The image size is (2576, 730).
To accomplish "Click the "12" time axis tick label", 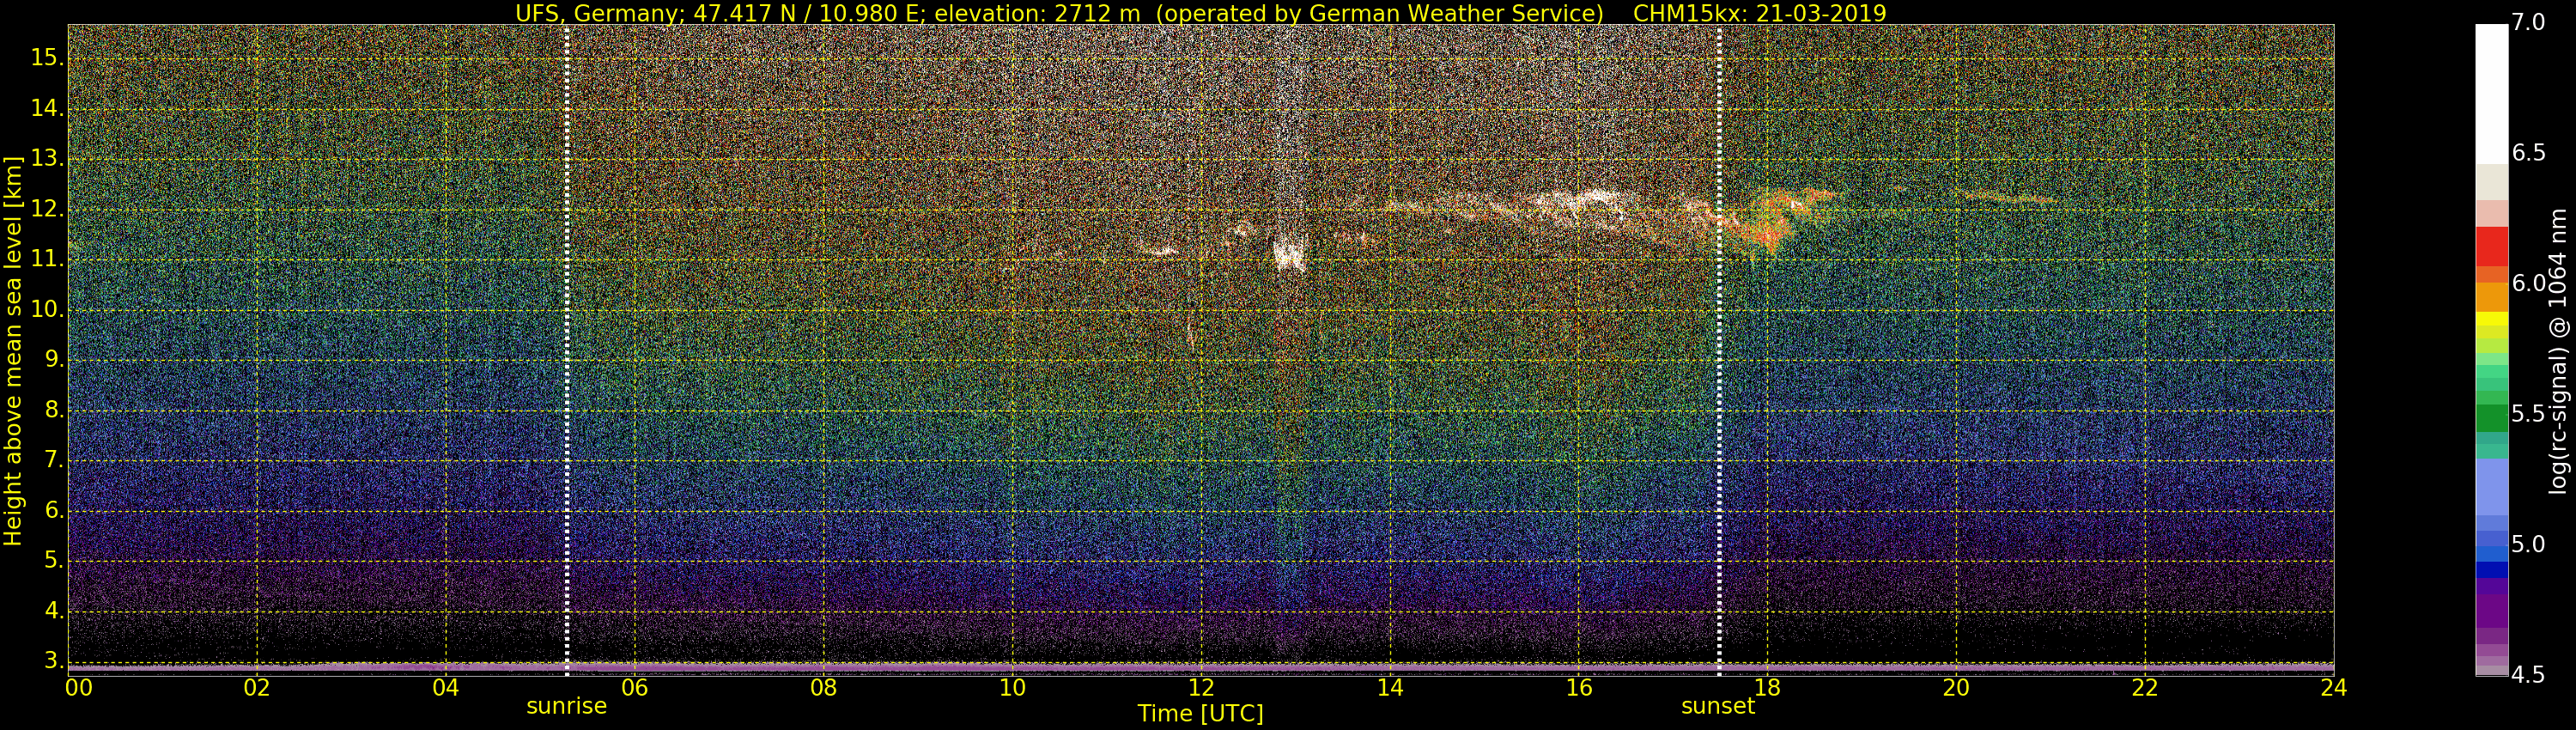I will [1201, 687].
